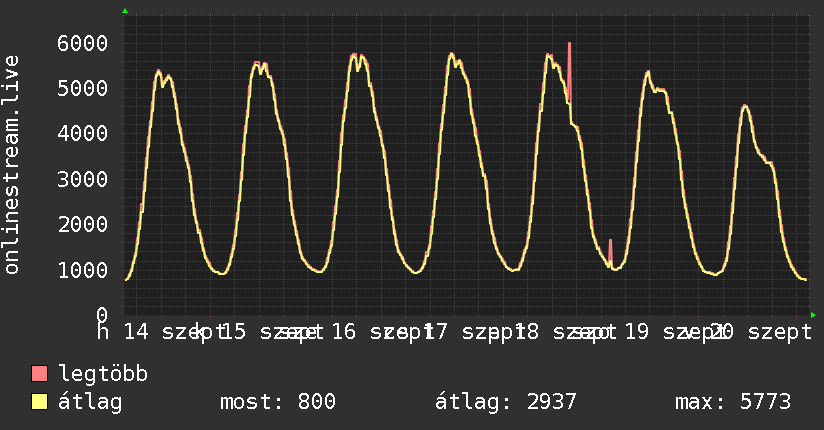This screenshot has height=430, width=824.
Task: Click the 3000 y-axis label
Action: pyautogui.click(x=83, y=179)
